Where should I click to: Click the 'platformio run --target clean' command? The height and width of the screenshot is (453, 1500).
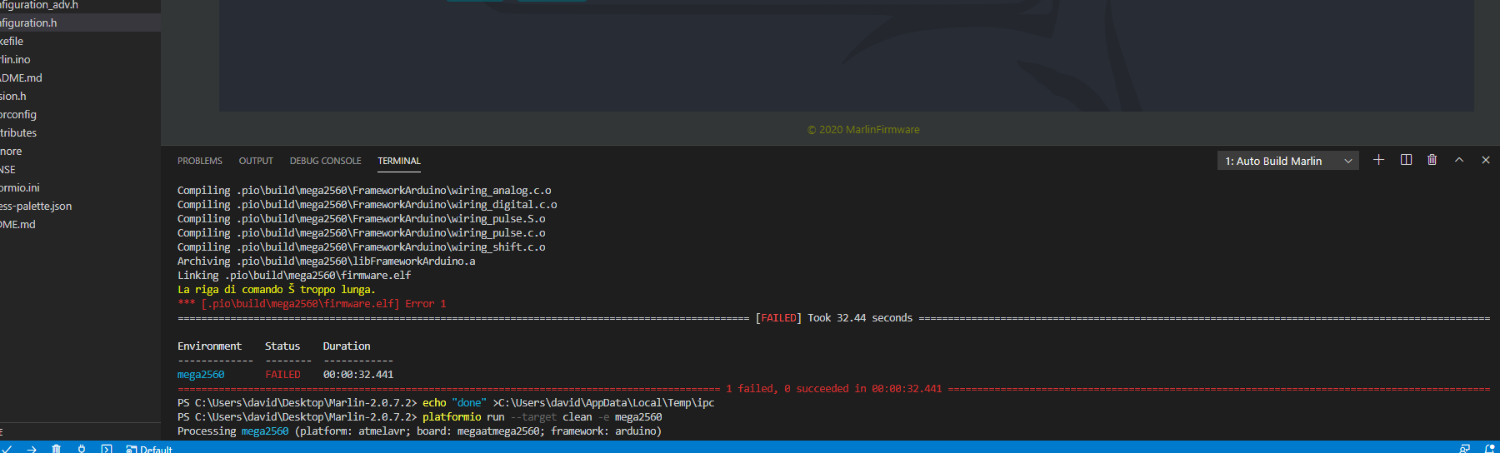click(542, 417)
